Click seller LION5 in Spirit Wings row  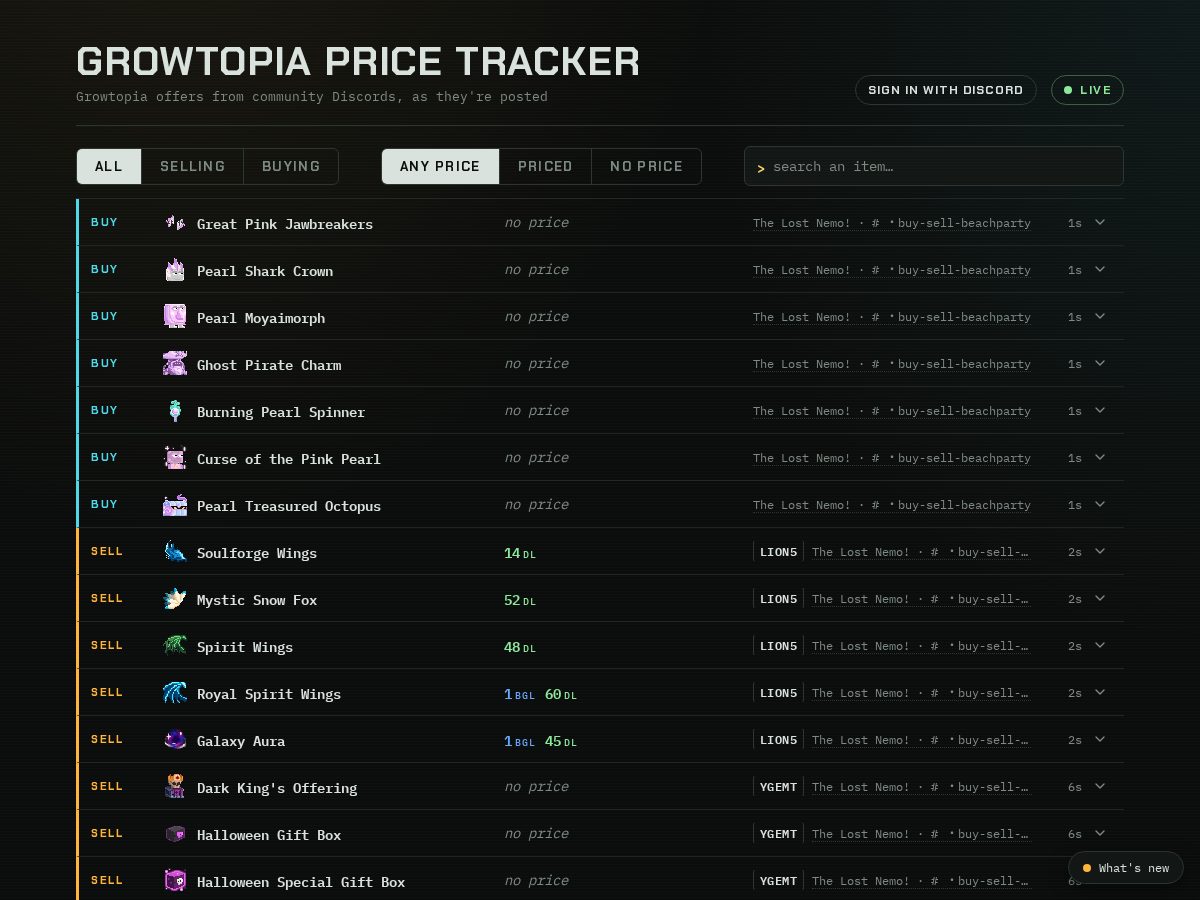[778, 646]
